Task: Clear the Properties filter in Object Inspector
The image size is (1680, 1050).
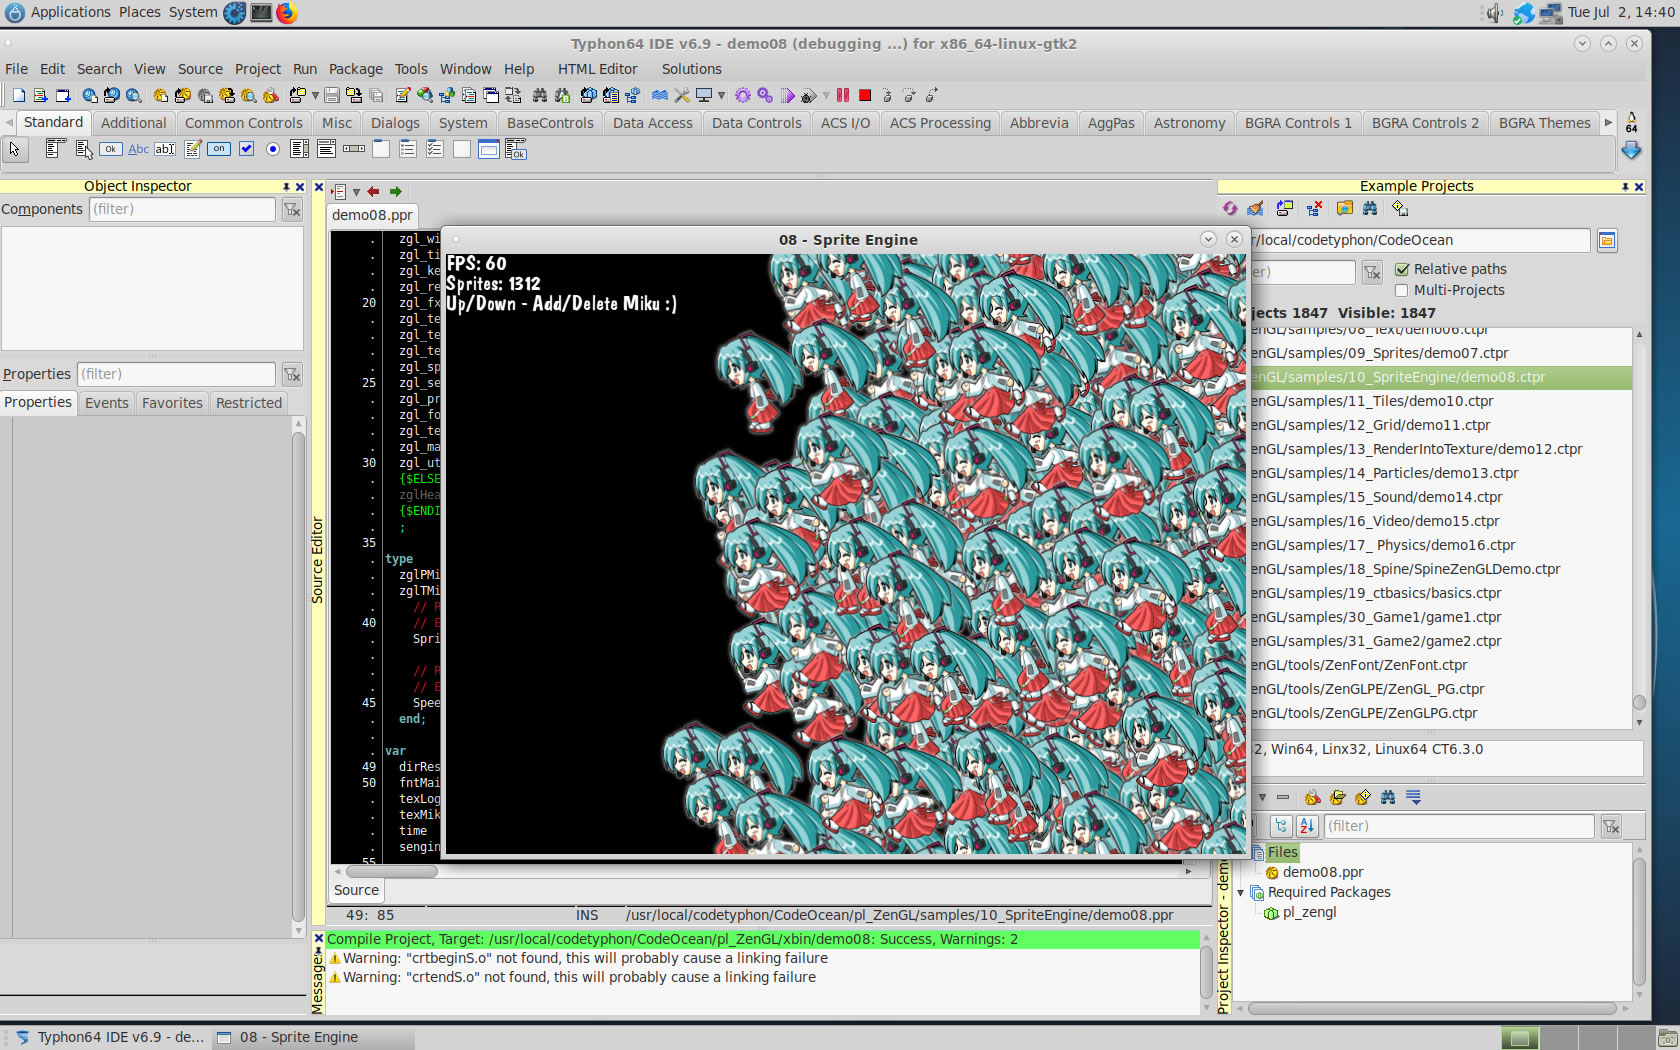Action: [x=292, y=374]
